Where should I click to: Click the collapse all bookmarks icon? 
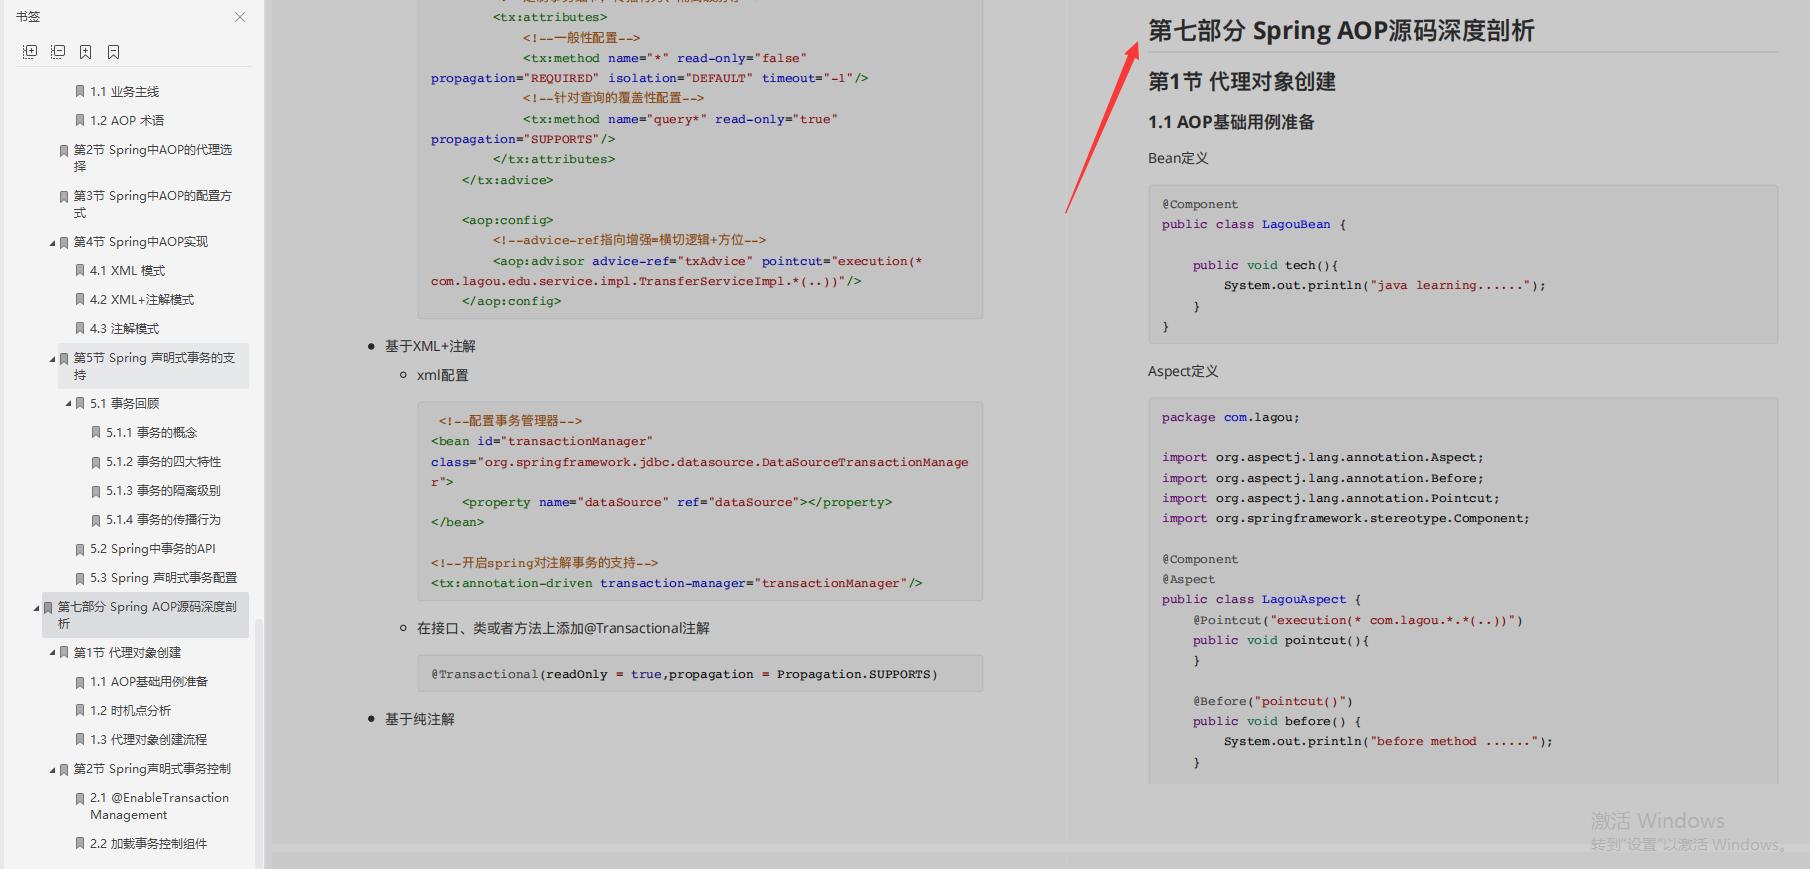click(58, 52)
